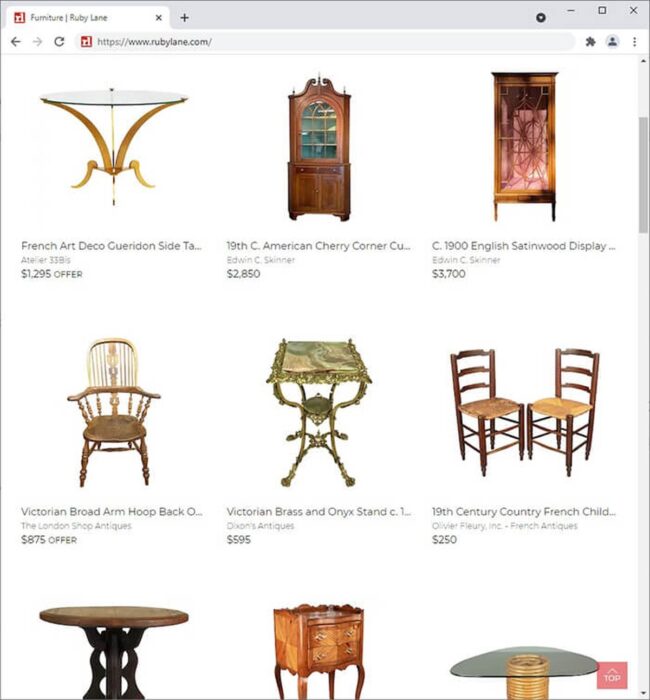Screen dimensions: 650x700
Task: Open Victorian Brass and Onyx Stand image
Action: (x=318, y=412)
